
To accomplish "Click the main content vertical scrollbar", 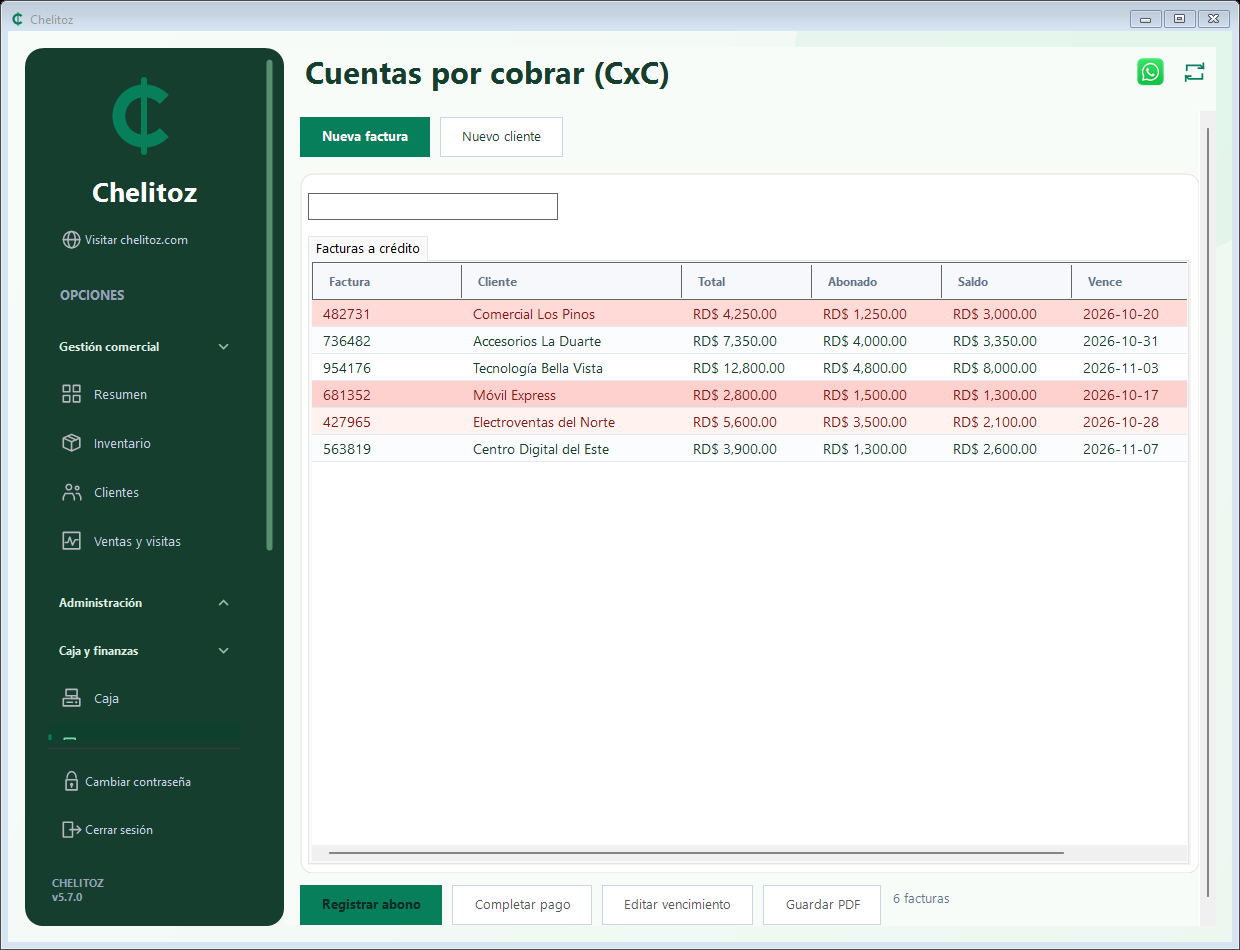I will pos(1208,512).
